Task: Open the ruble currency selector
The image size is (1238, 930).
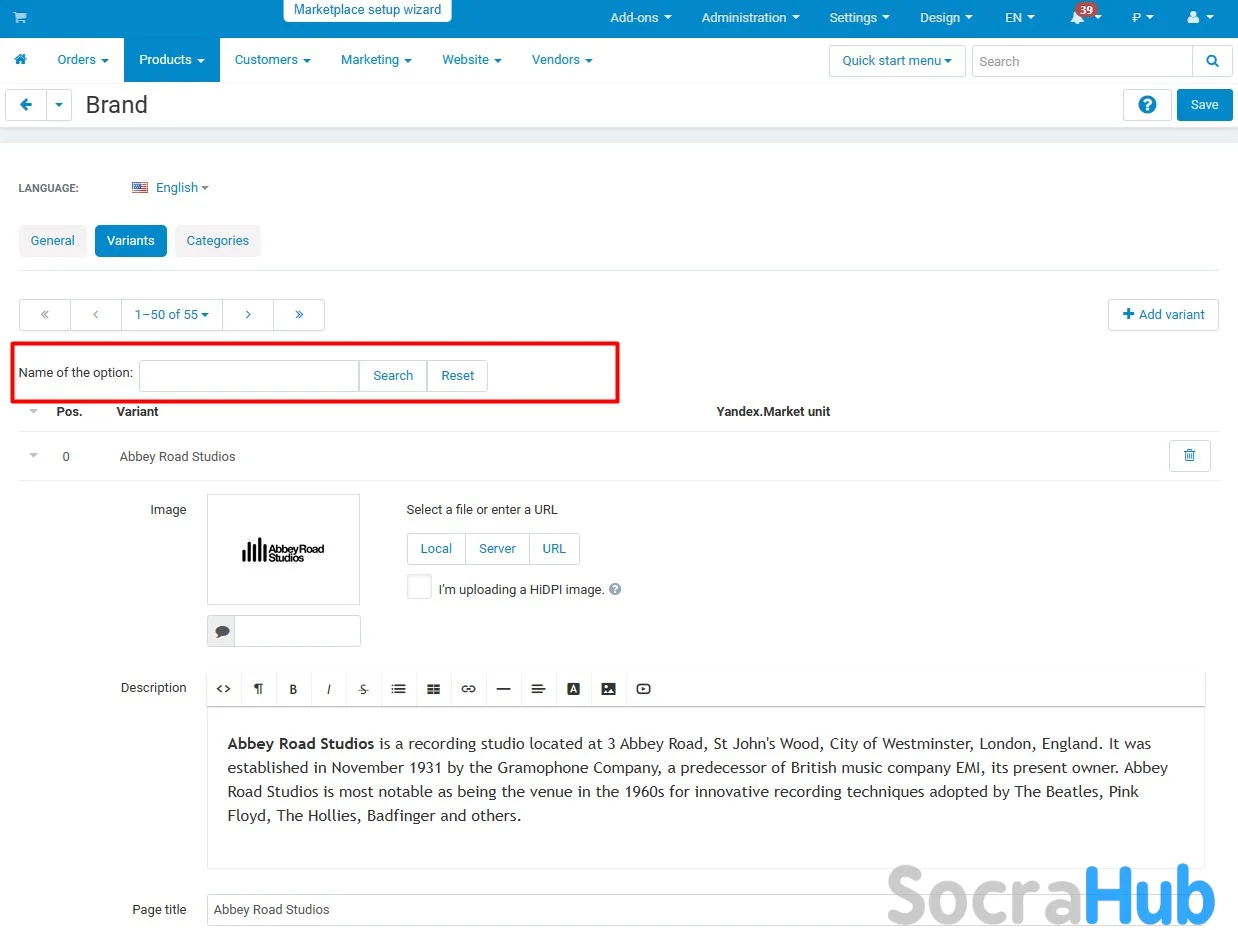Action: tap(1143, 18)
